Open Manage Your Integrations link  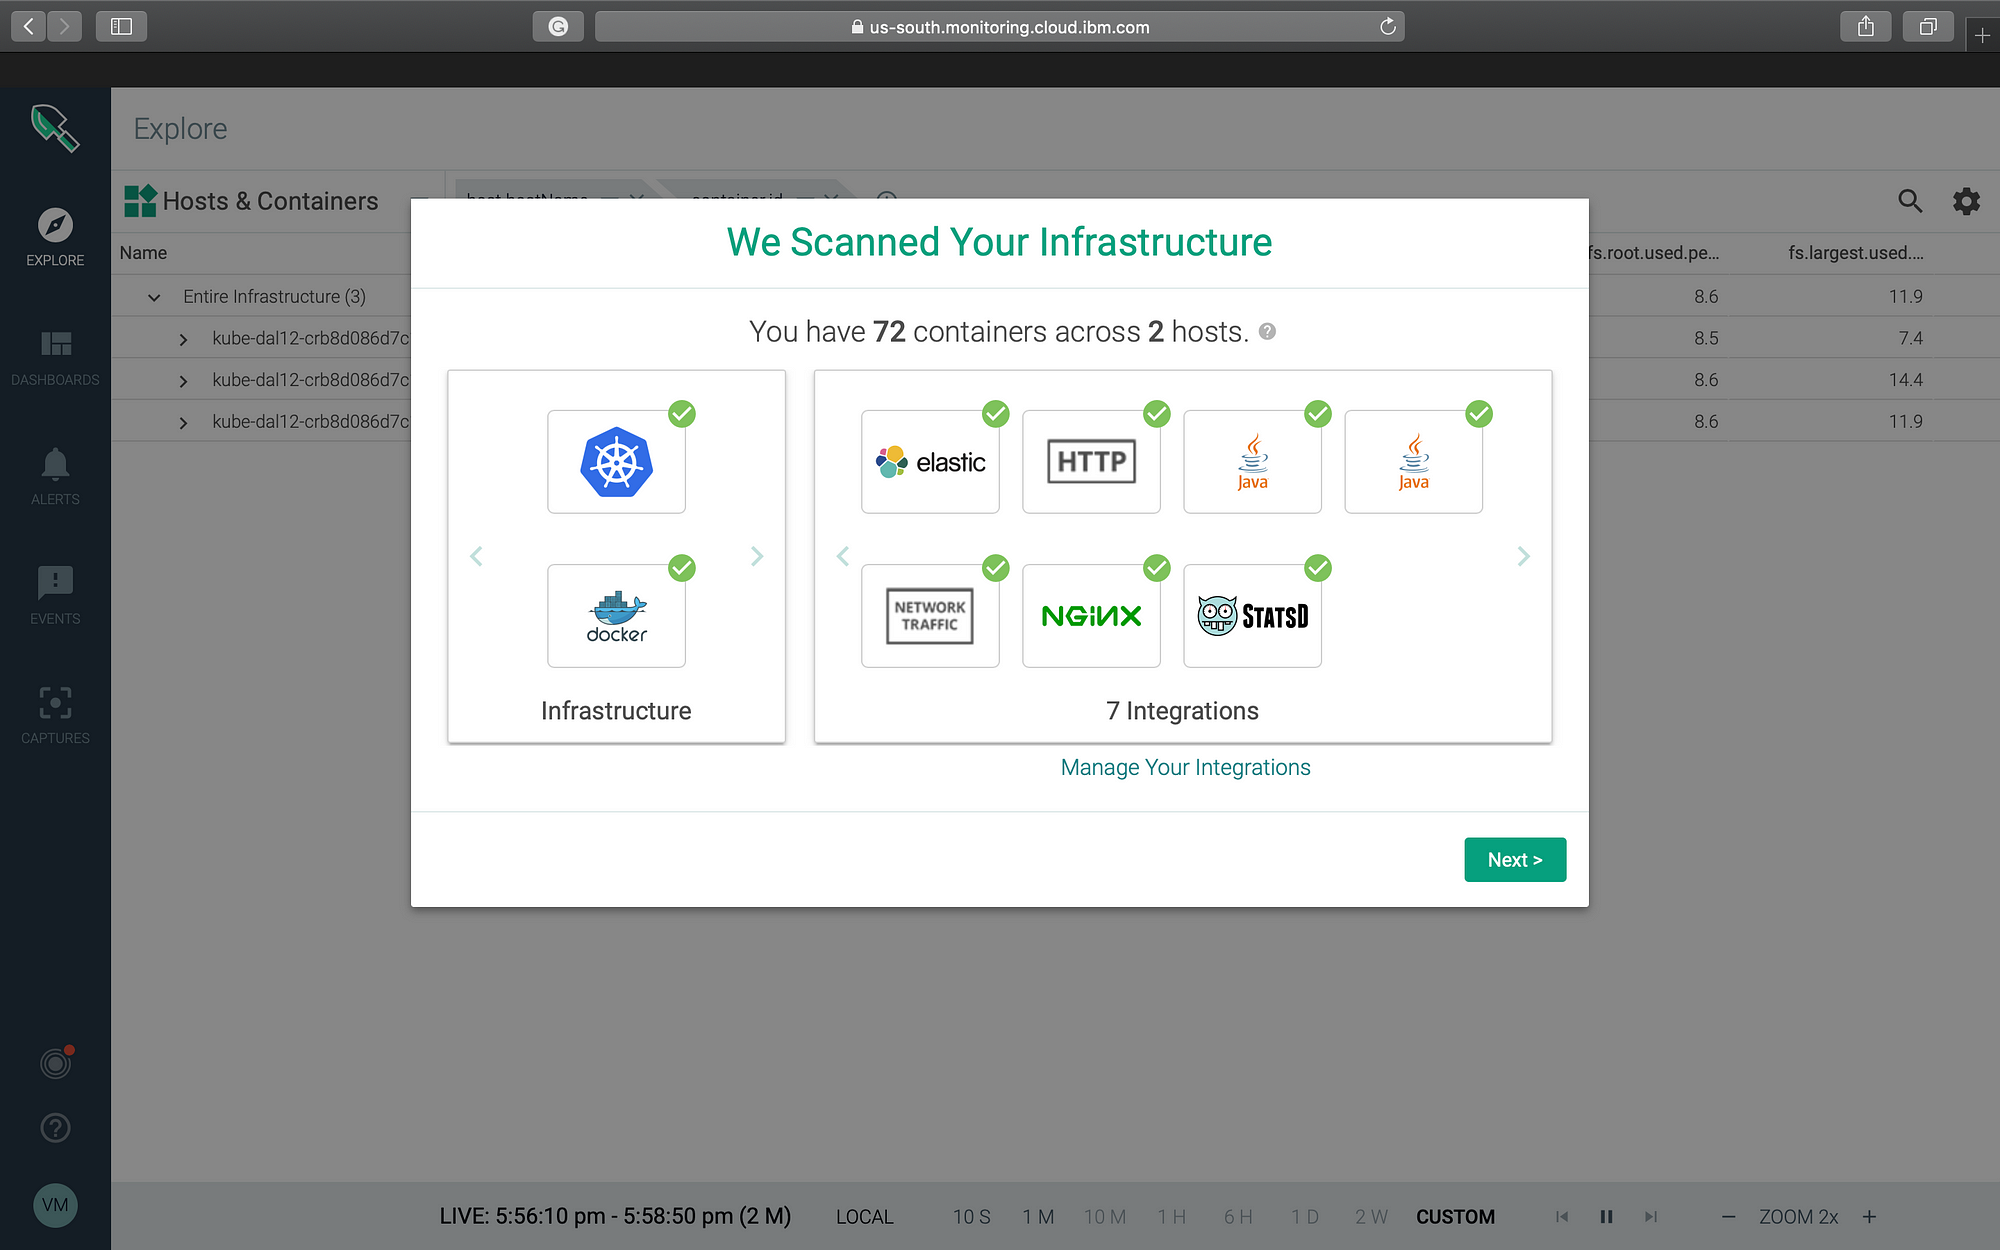(x=1185, y=767)
